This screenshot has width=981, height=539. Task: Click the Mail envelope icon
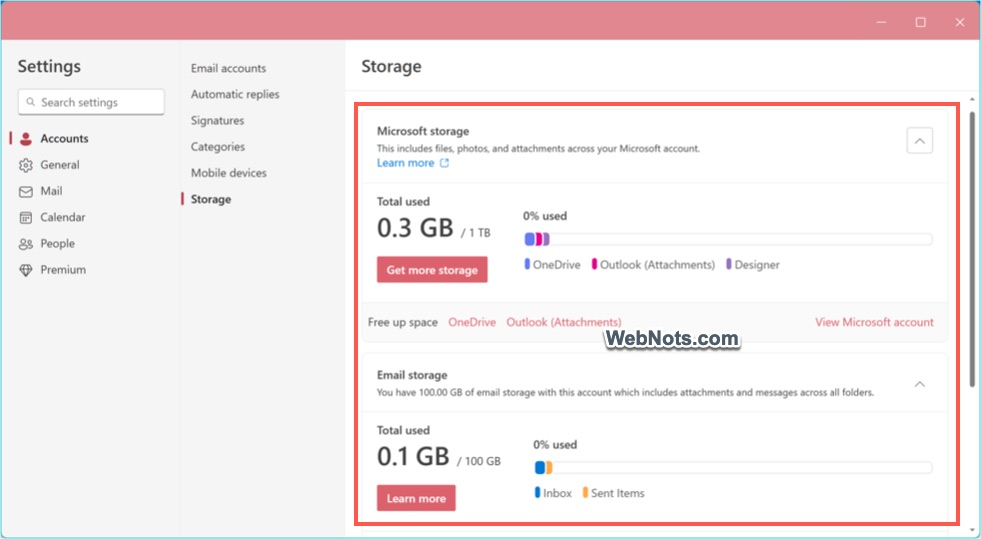[x=26, y=191]
